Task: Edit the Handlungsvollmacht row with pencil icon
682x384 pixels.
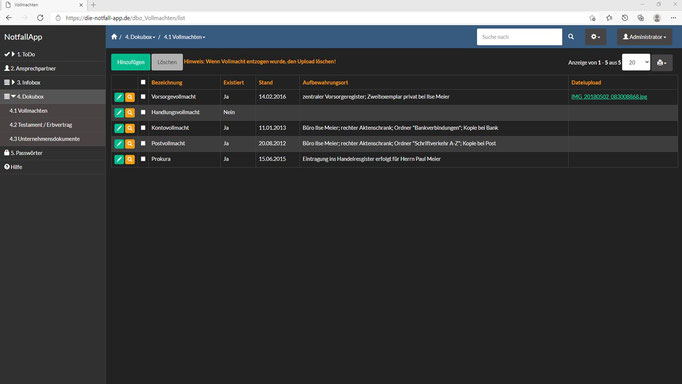Action: pyautogui.click(x=119, y=113)
